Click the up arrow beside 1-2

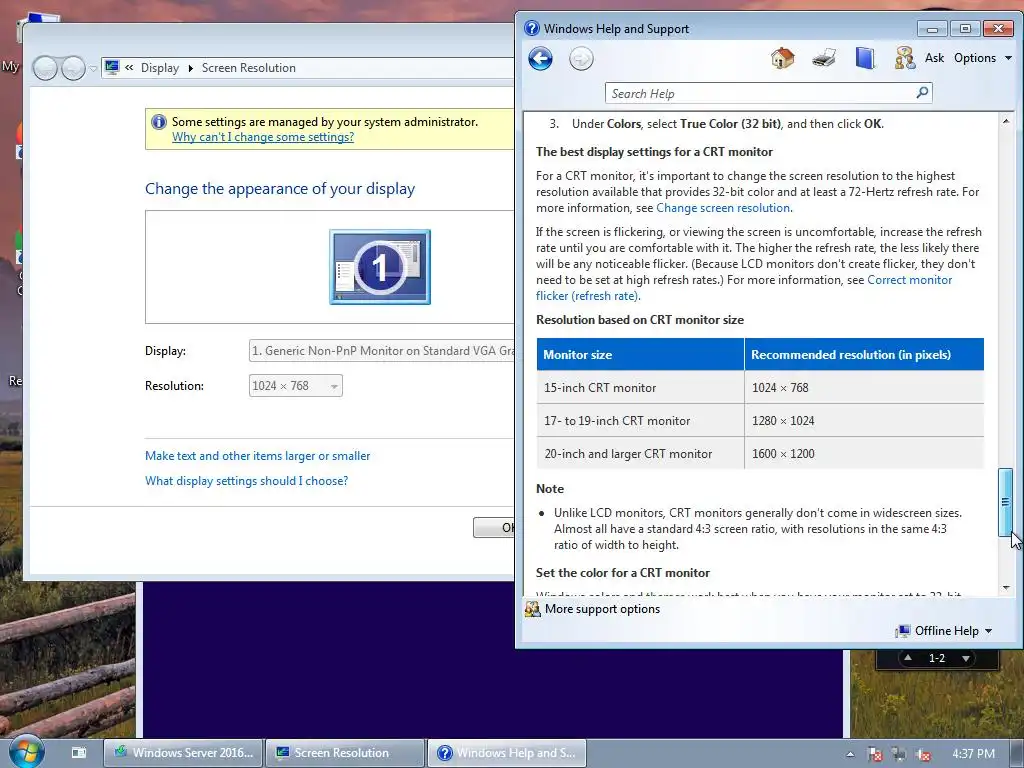(908, 658)
